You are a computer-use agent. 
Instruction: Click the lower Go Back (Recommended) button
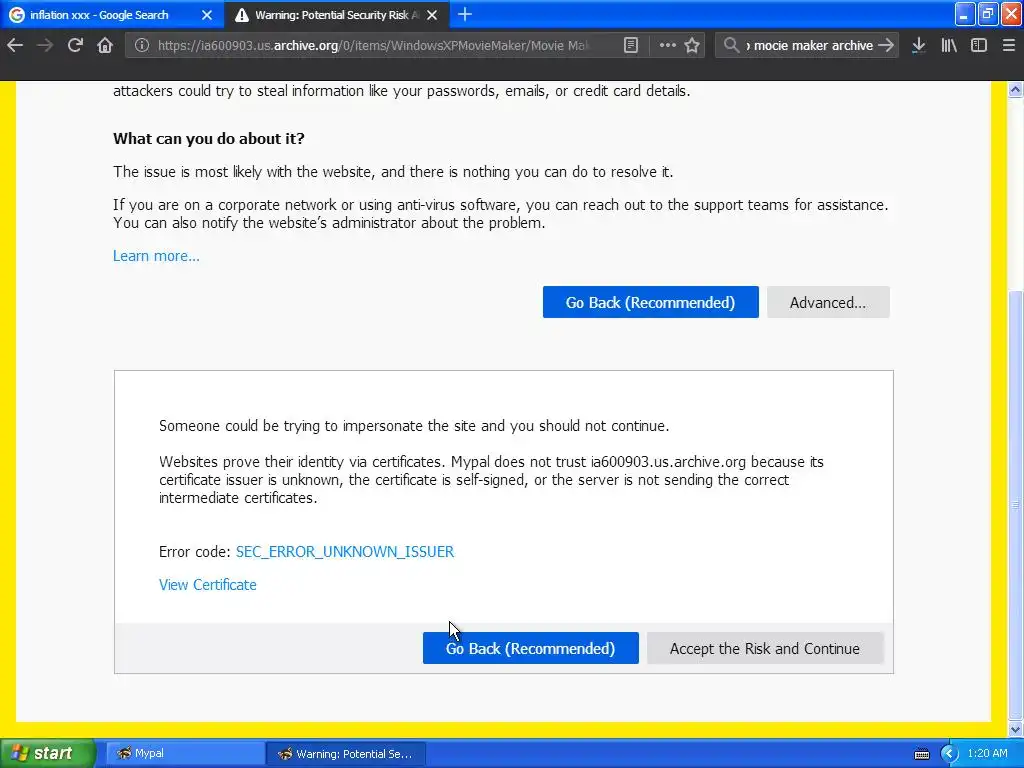[530, 648]
